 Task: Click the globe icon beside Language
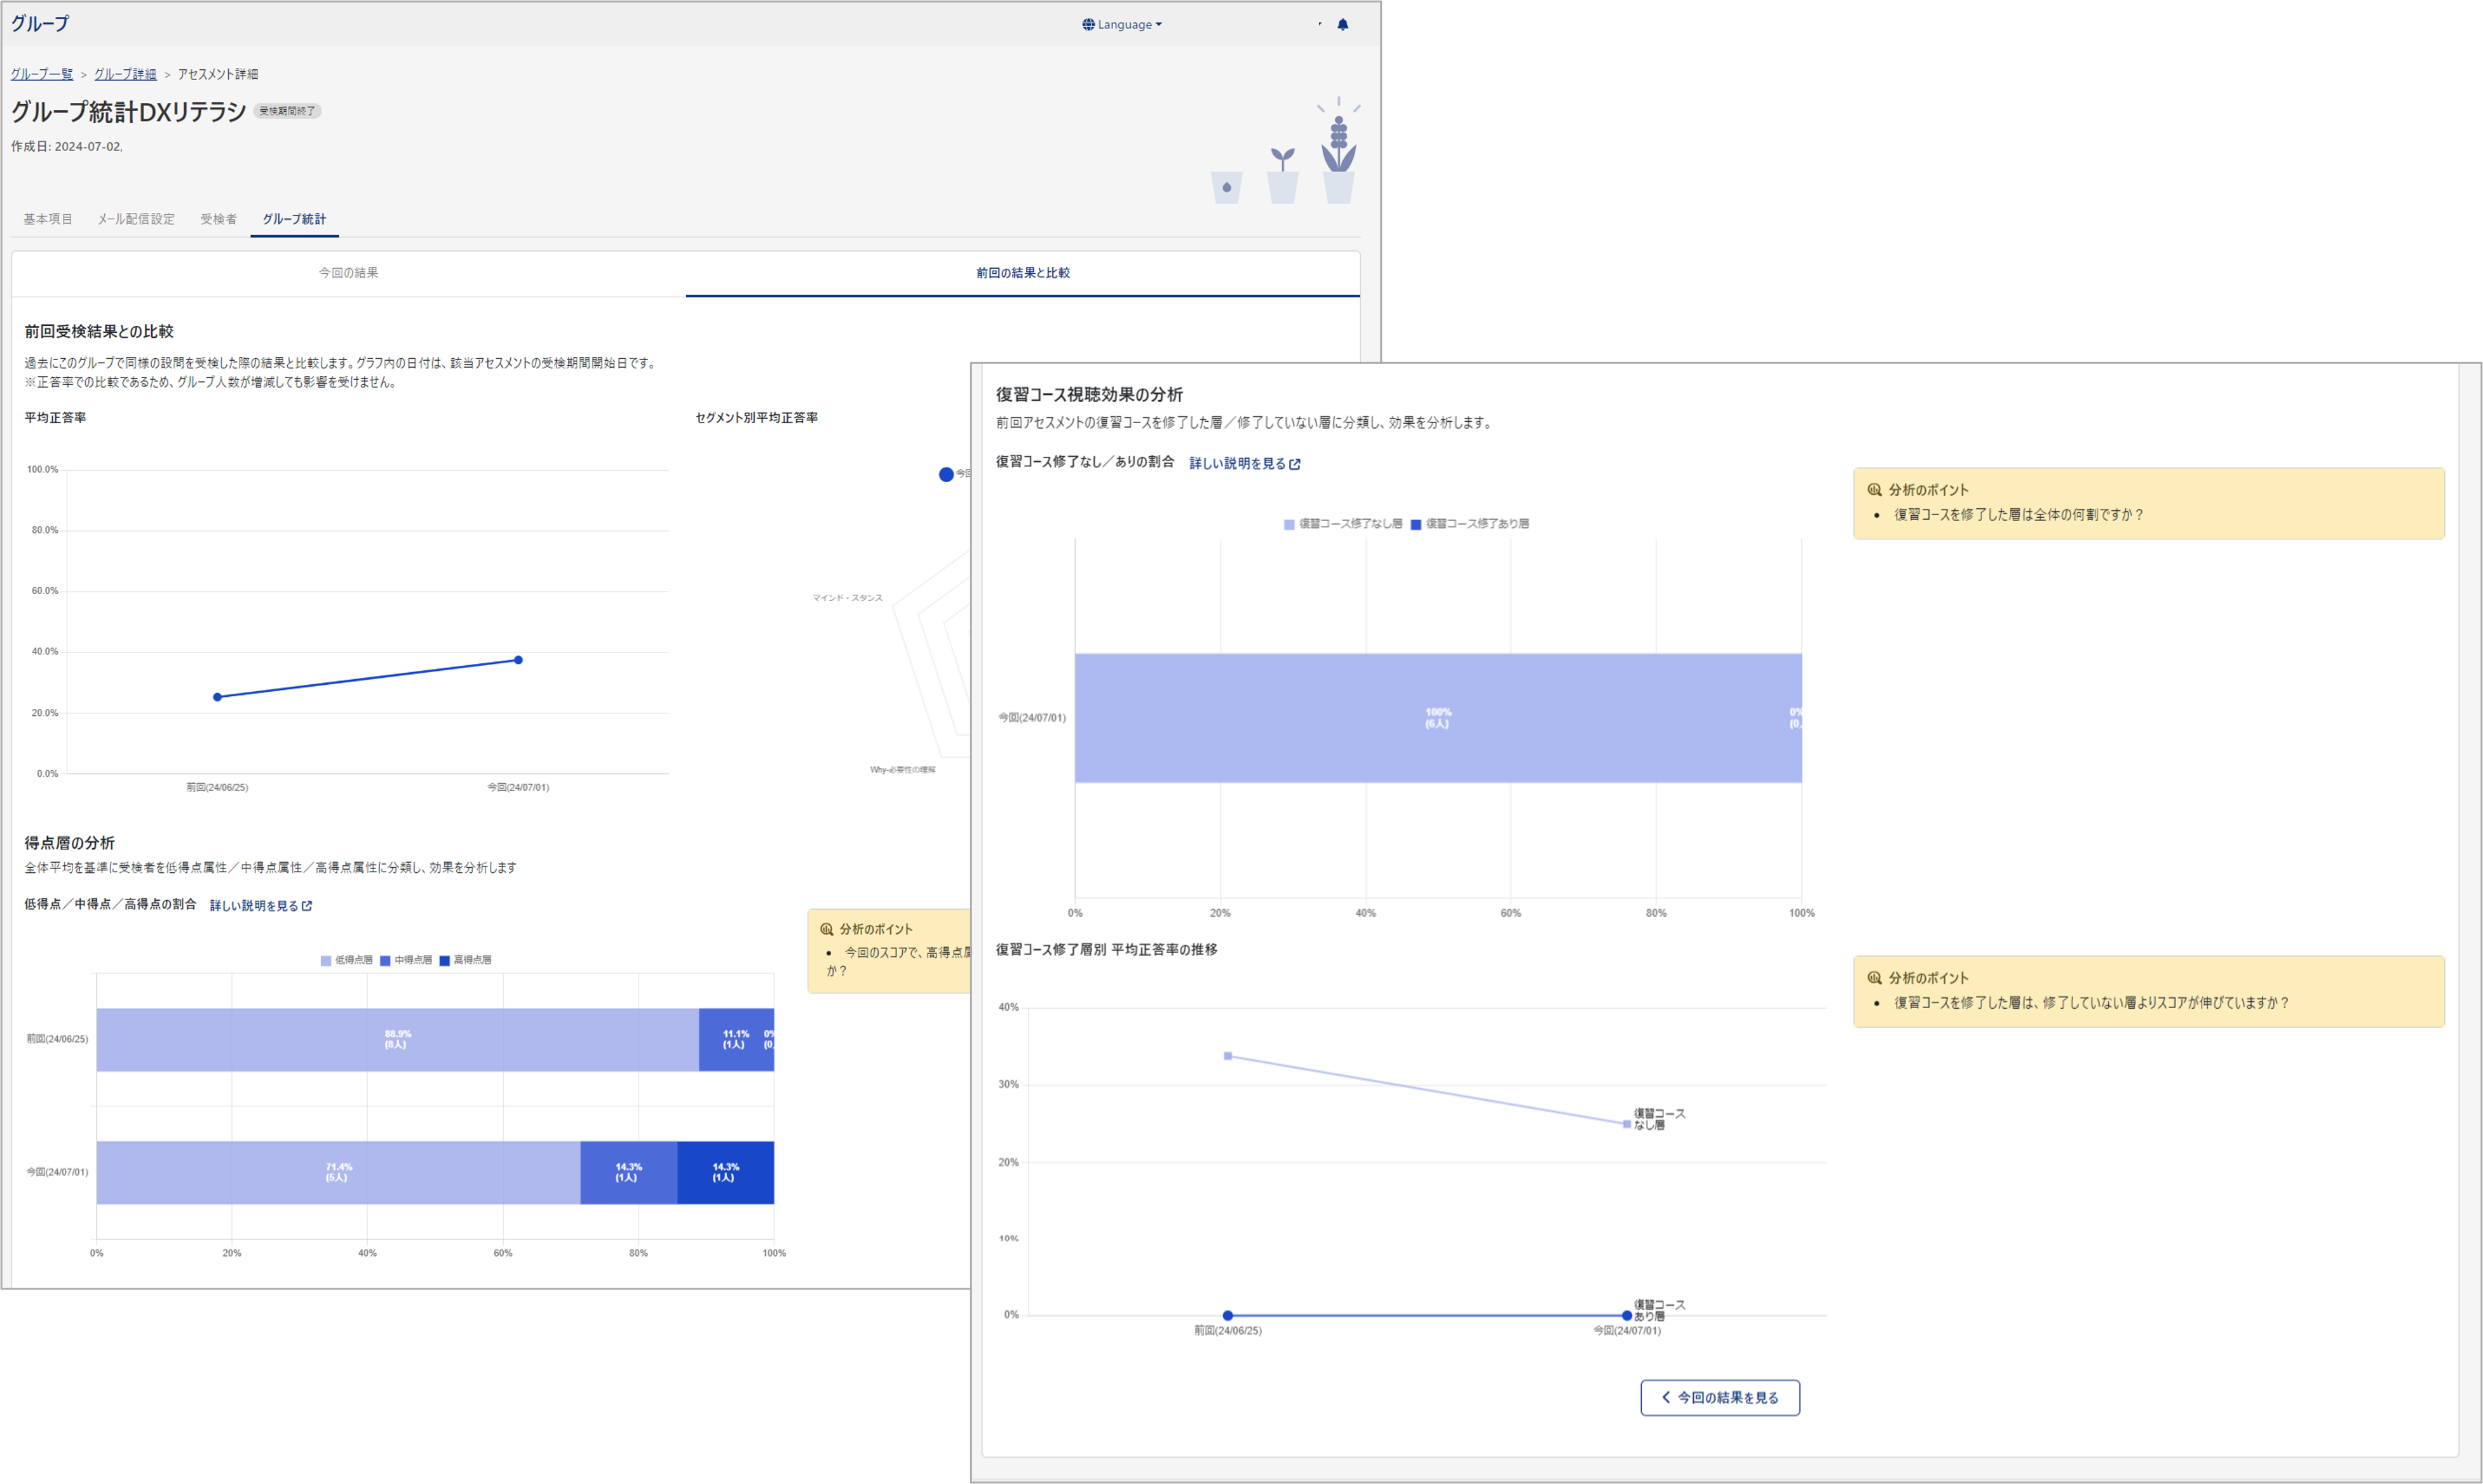[x=1088, y=24]
